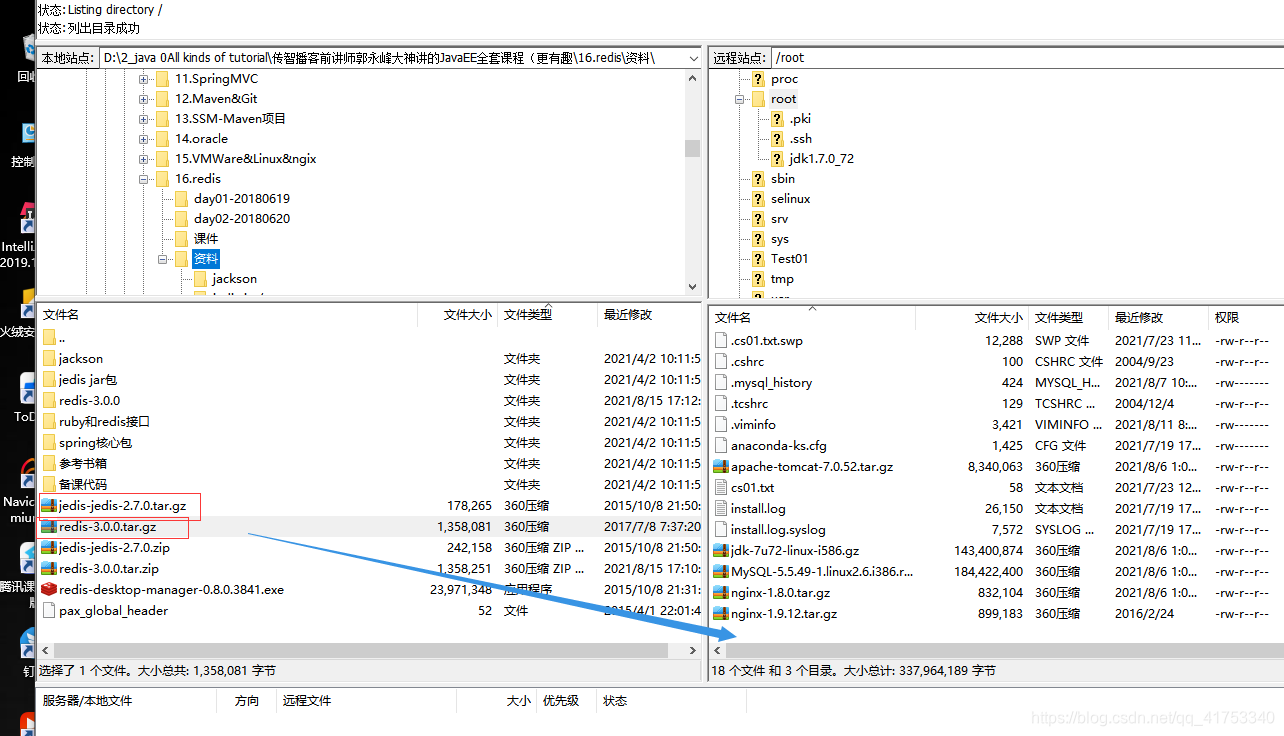The height and width of the screenshot is (736, 1284).
Task: Click the ruby和redis接口 folder icon
Action: click(x=49, y=422)
